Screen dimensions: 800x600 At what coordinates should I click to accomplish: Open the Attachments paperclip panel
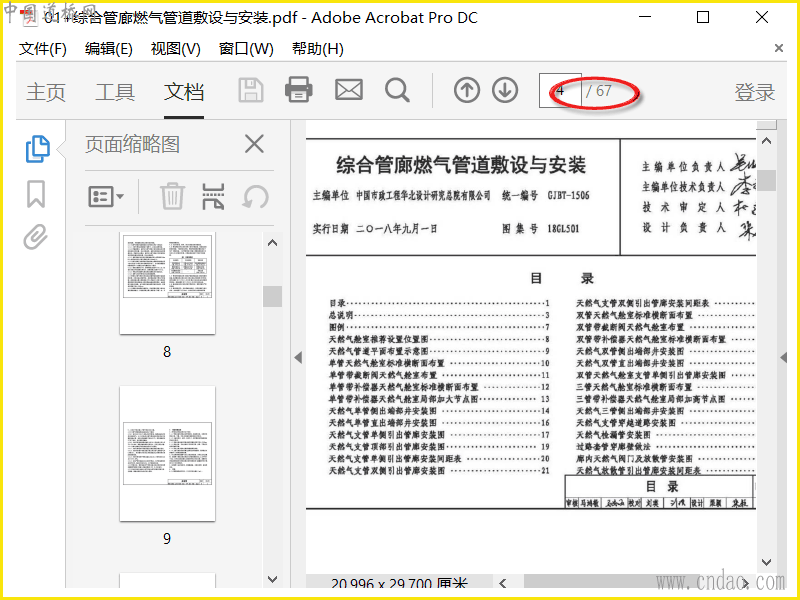click(35, 237)
